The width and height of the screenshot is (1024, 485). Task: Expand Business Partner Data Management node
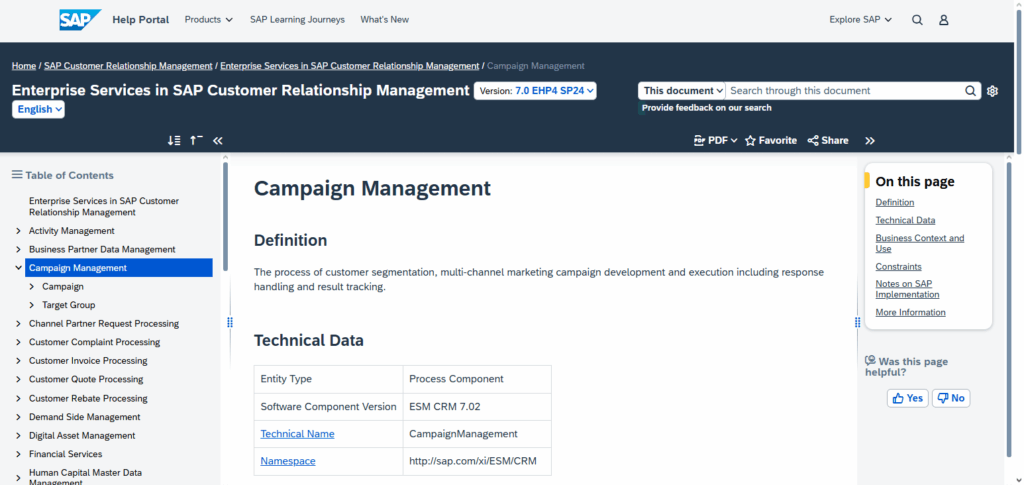[18, 249]
